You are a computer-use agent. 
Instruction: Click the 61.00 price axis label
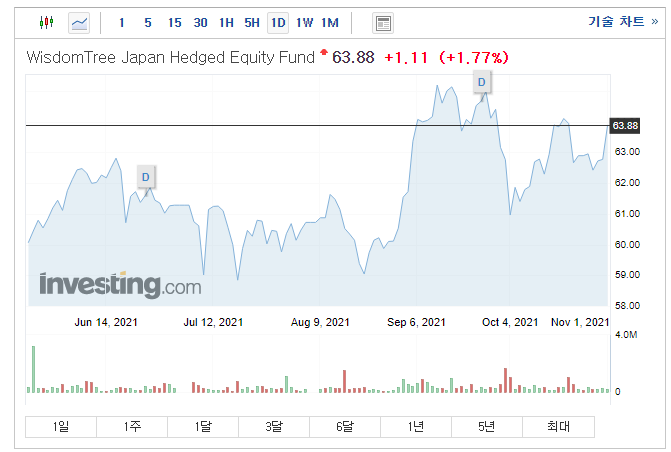[x=627, y=214]
